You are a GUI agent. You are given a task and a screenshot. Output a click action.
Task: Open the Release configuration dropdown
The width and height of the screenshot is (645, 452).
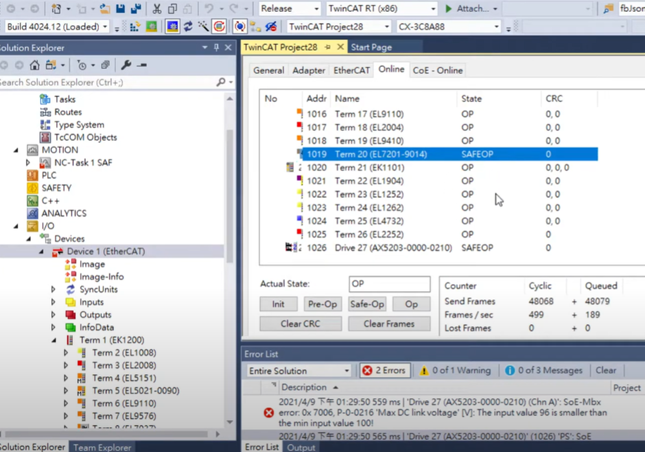289,9
